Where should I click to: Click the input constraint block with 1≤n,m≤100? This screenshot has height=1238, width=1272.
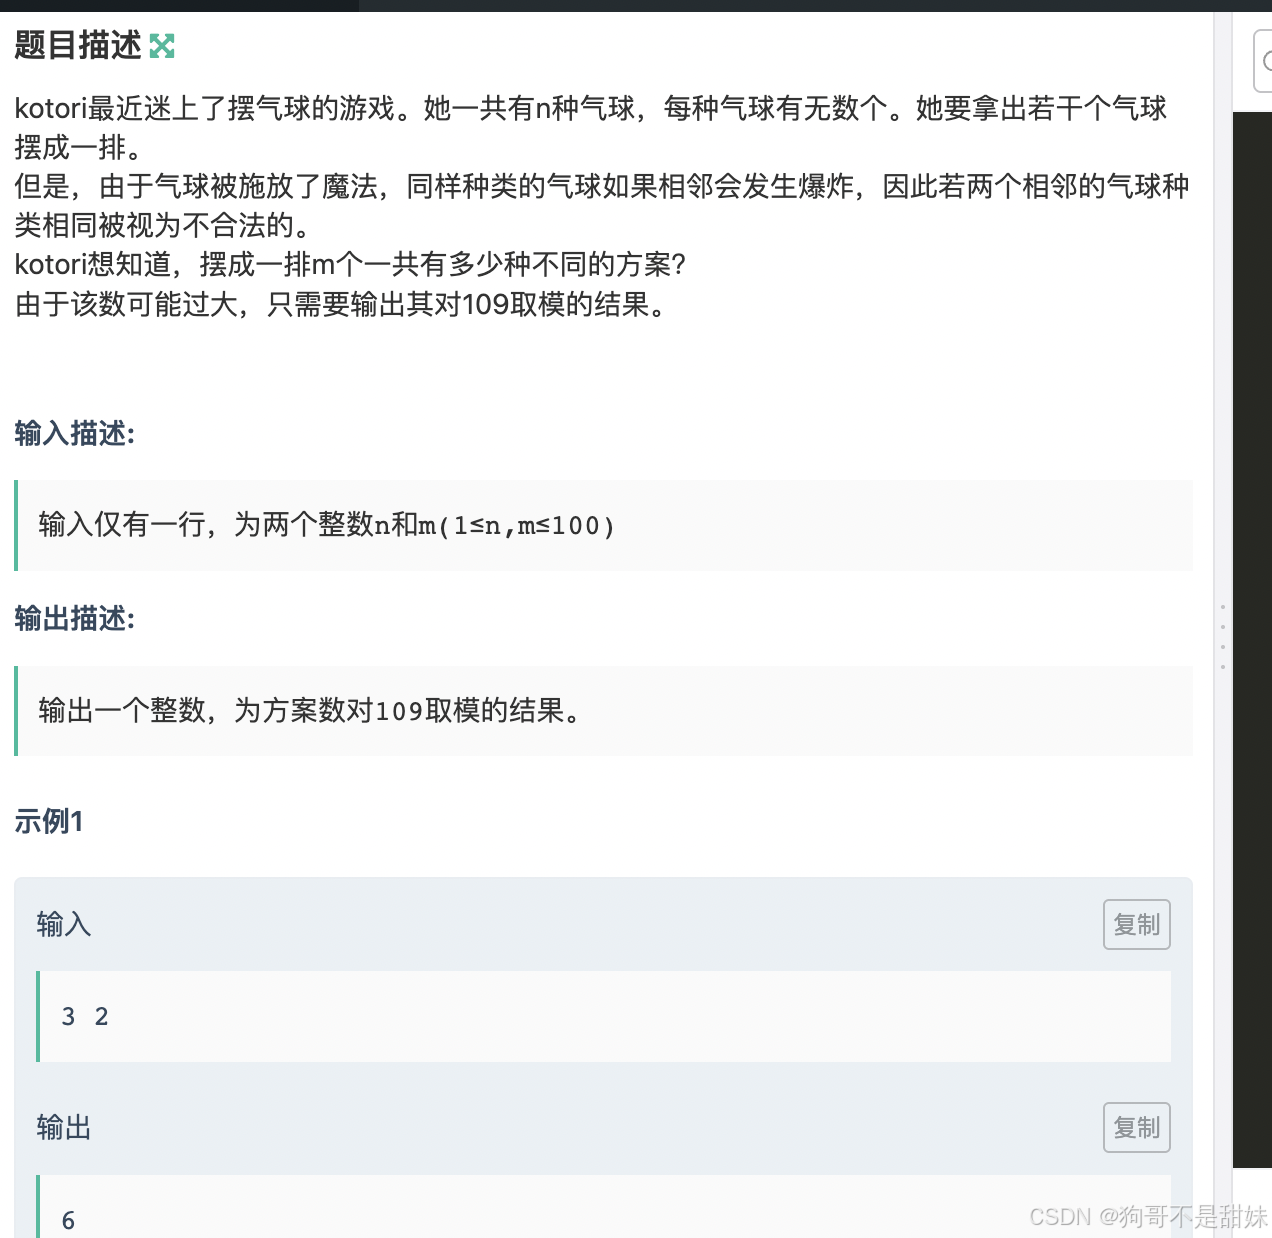604,525
